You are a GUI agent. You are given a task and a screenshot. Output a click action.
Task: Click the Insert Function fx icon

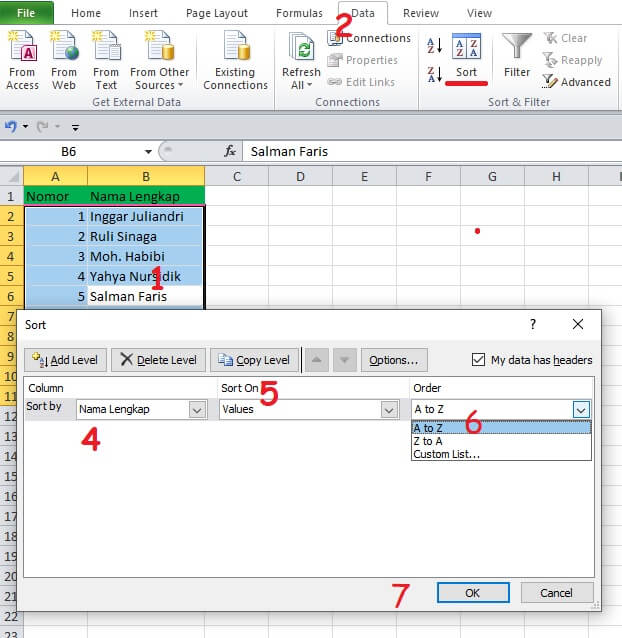(x=230, y=151)
